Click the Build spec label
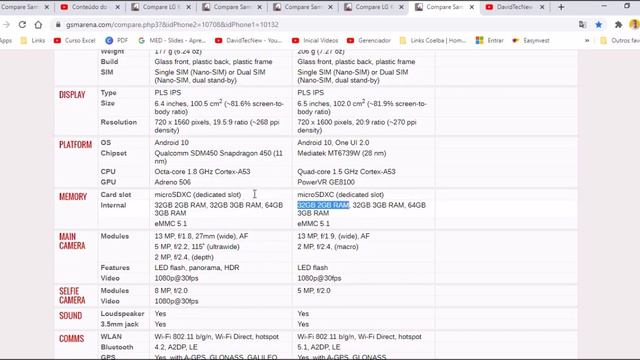640x360 pixels. 109,62
